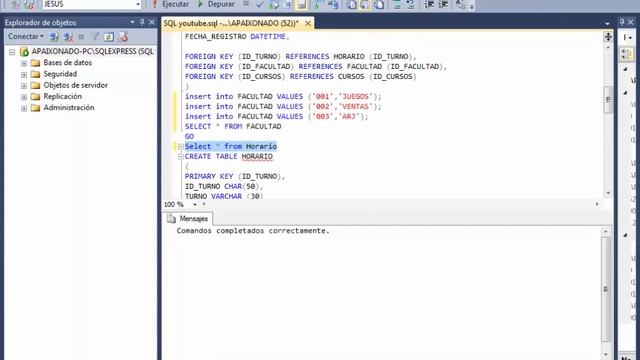Click the Object Explorer filter icon
This screenshot has height=360, width=640.
pyautogui.click(x=95, y=37)
